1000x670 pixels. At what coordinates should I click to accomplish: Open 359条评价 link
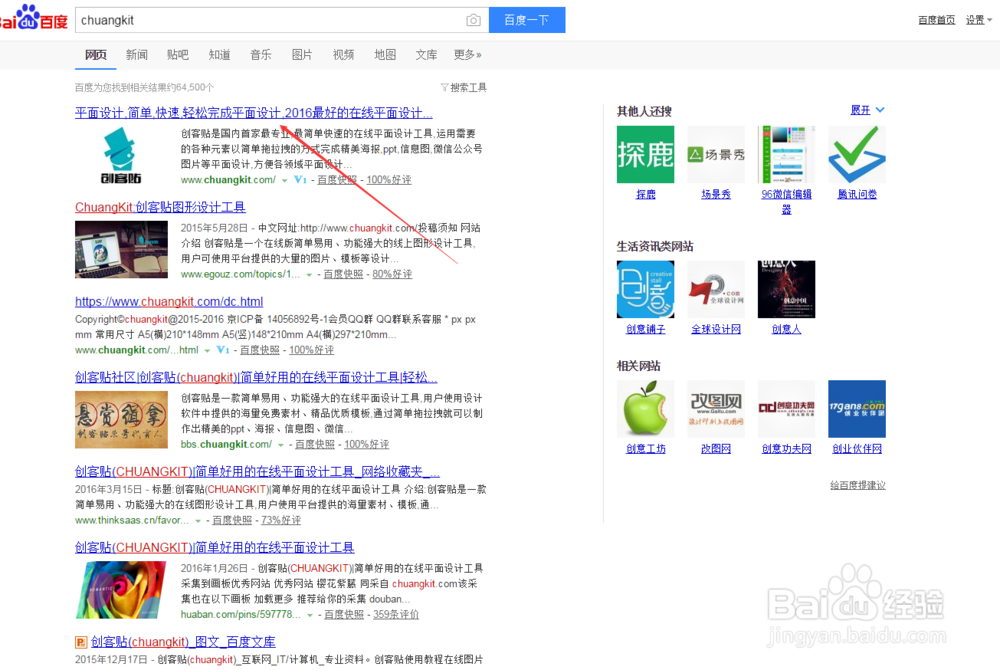[x=396, y=615]
